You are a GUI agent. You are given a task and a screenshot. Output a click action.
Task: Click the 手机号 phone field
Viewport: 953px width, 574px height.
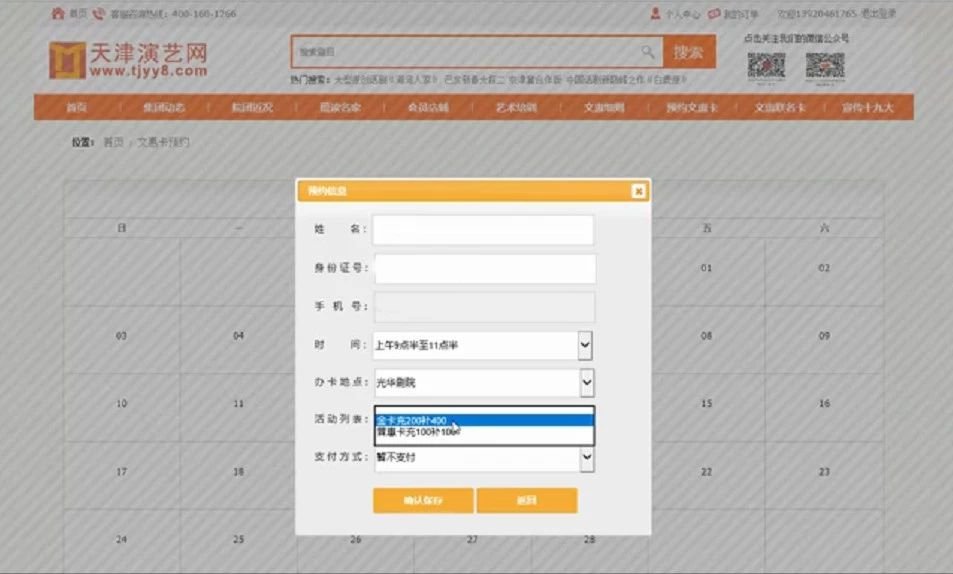484,306
